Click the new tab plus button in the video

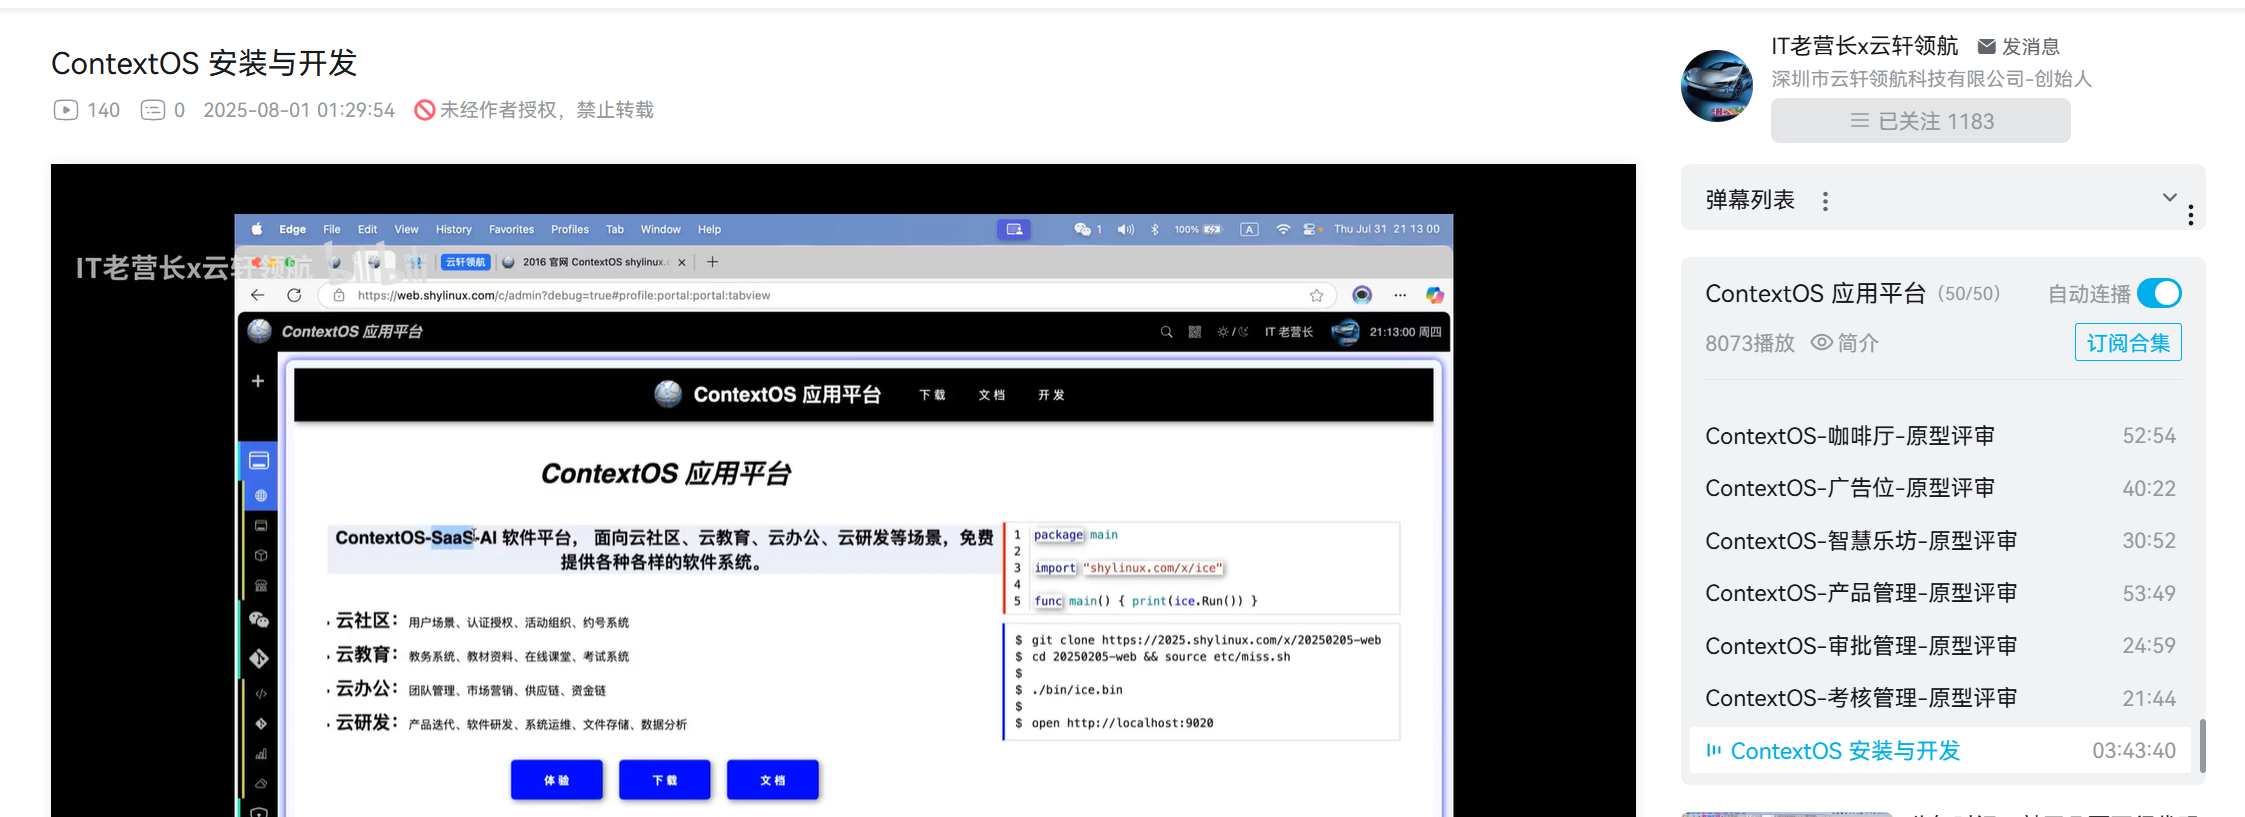click(x=712, y=262)
